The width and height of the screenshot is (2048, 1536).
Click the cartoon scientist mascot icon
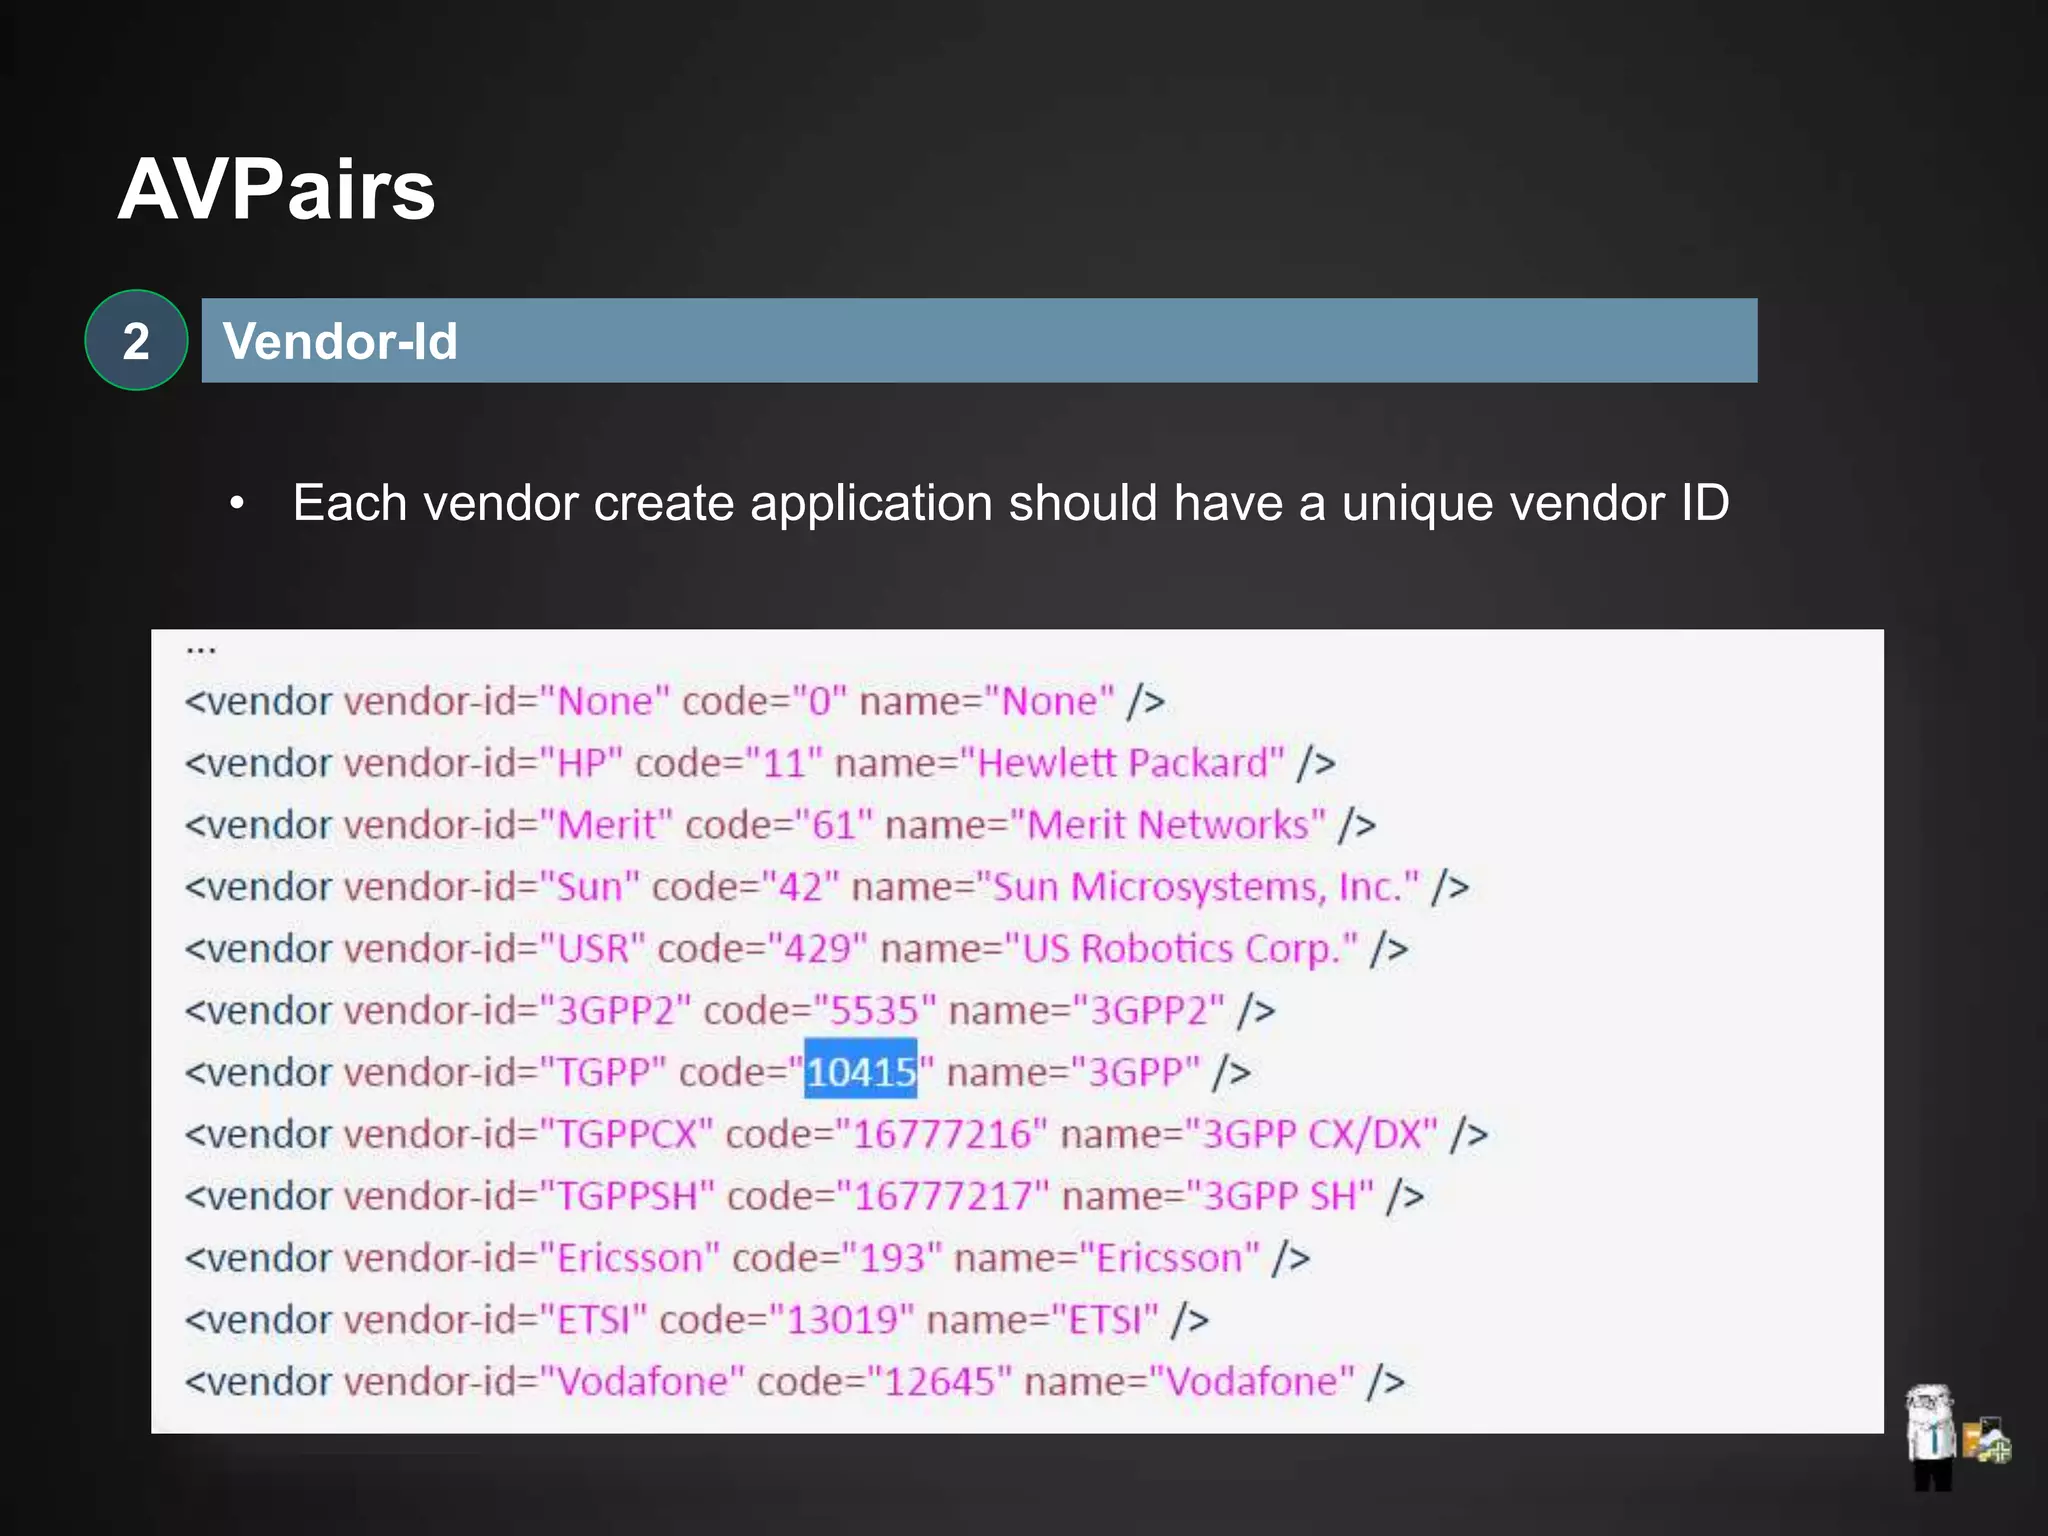pyautogui.click(x=1929, y=1435)
